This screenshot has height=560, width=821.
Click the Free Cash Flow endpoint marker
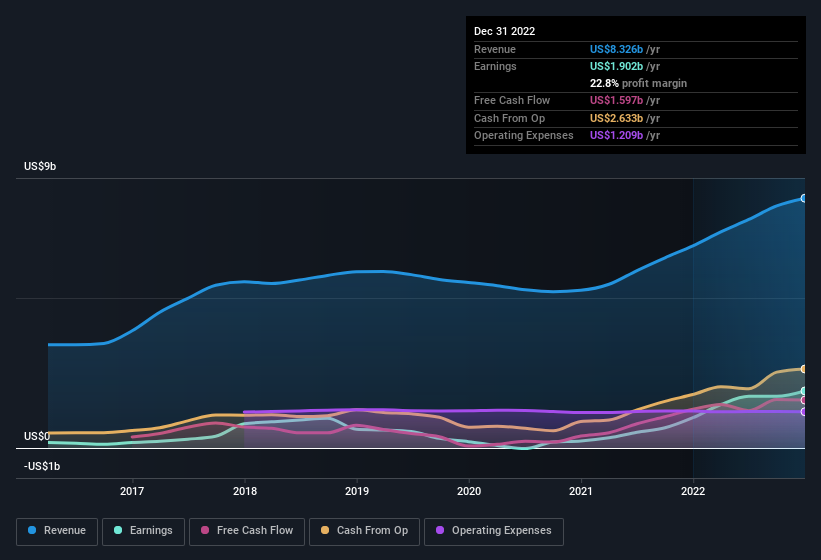point(804,400)
